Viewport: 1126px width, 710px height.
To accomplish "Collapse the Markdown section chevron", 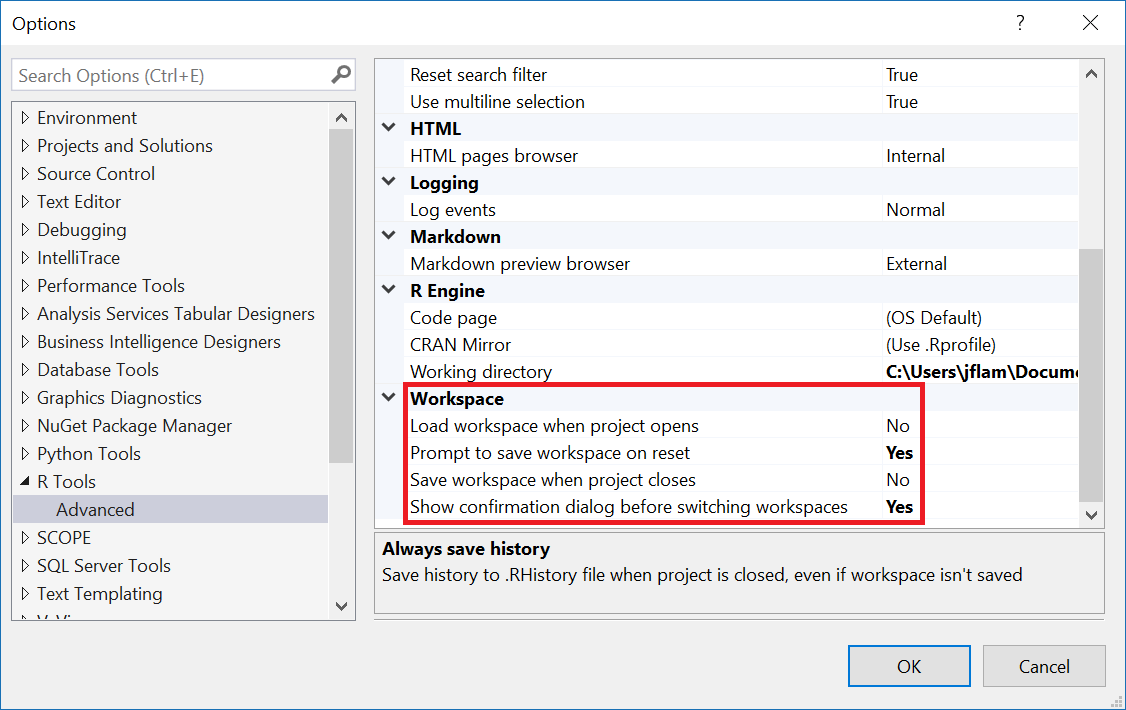I will 388,235.
